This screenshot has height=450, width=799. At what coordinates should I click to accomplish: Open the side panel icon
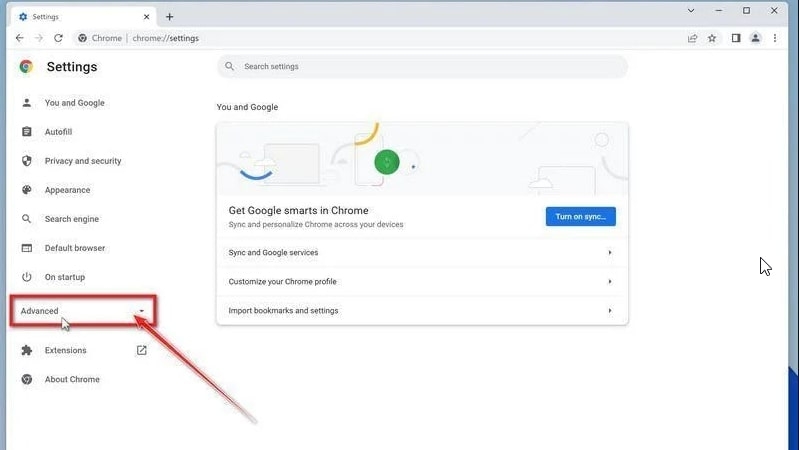click(x=736, y=38)
